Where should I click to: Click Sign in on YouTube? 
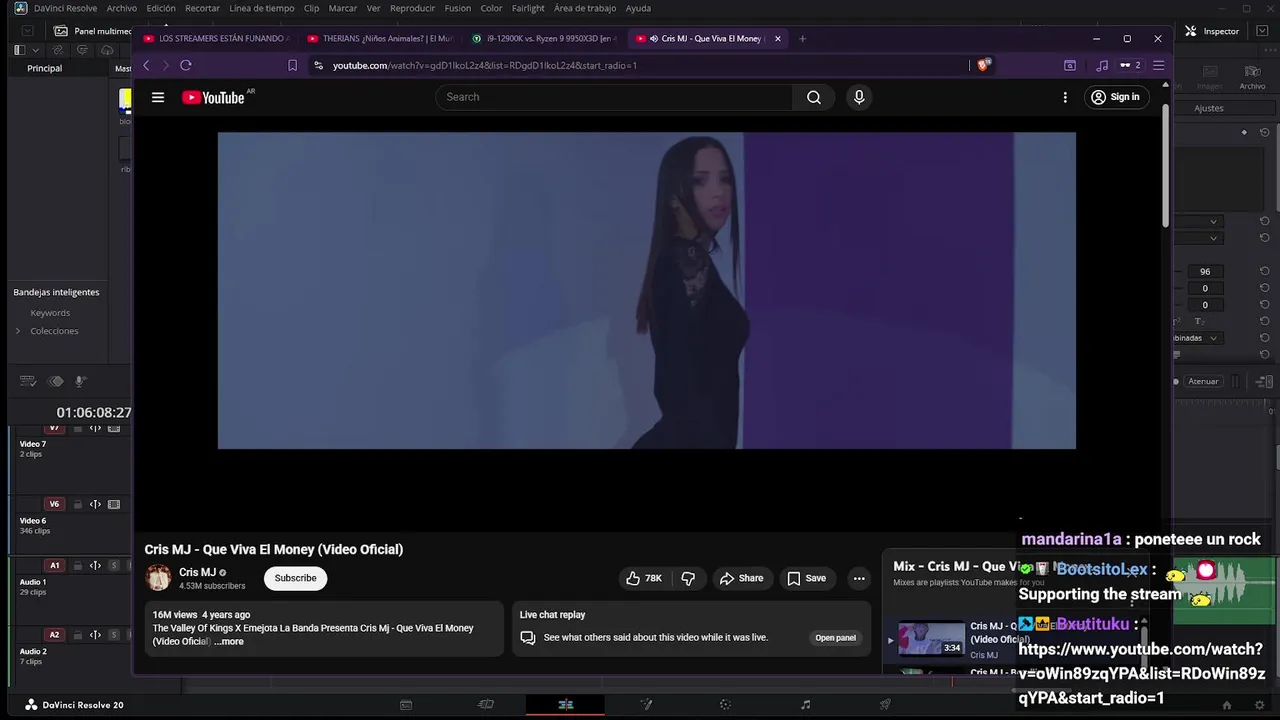[x=1115, y=97]
